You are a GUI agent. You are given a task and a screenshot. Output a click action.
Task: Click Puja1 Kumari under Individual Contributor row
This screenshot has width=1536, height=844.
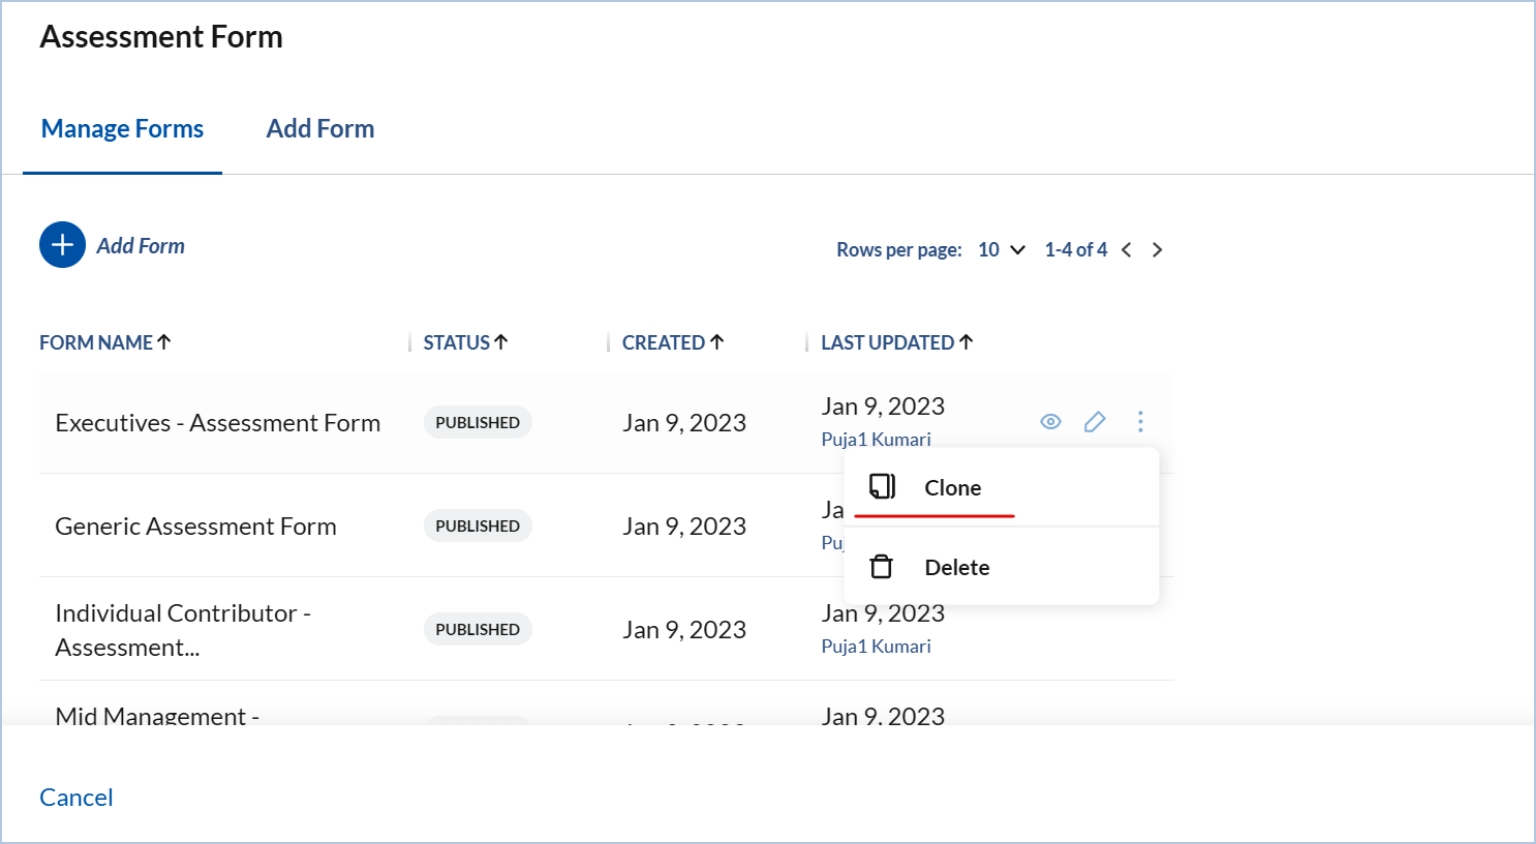point(876,646)
